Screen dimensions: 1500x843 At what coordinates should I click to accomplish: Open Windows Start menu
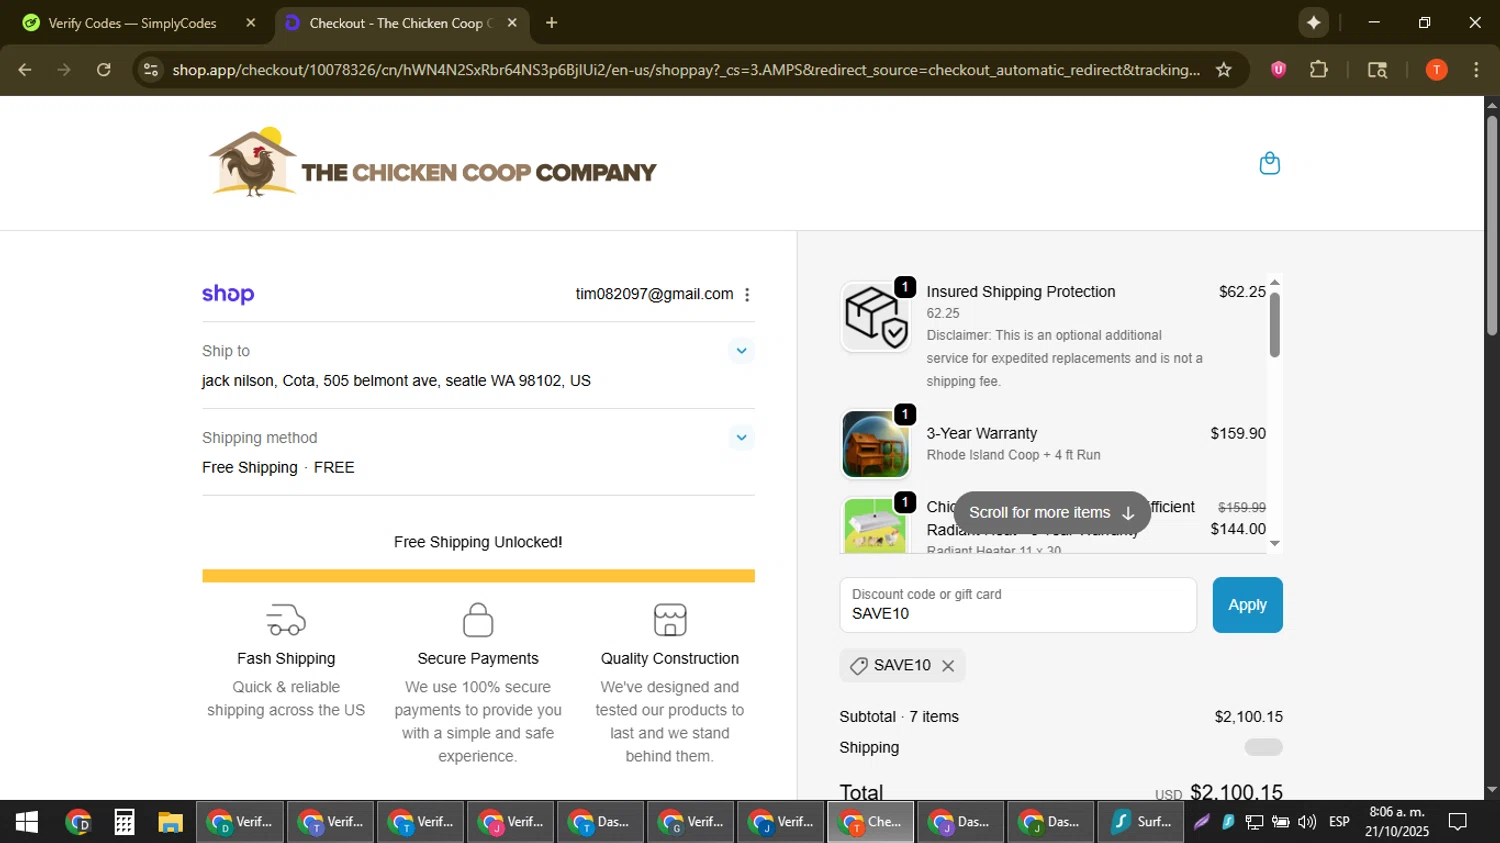27,822
